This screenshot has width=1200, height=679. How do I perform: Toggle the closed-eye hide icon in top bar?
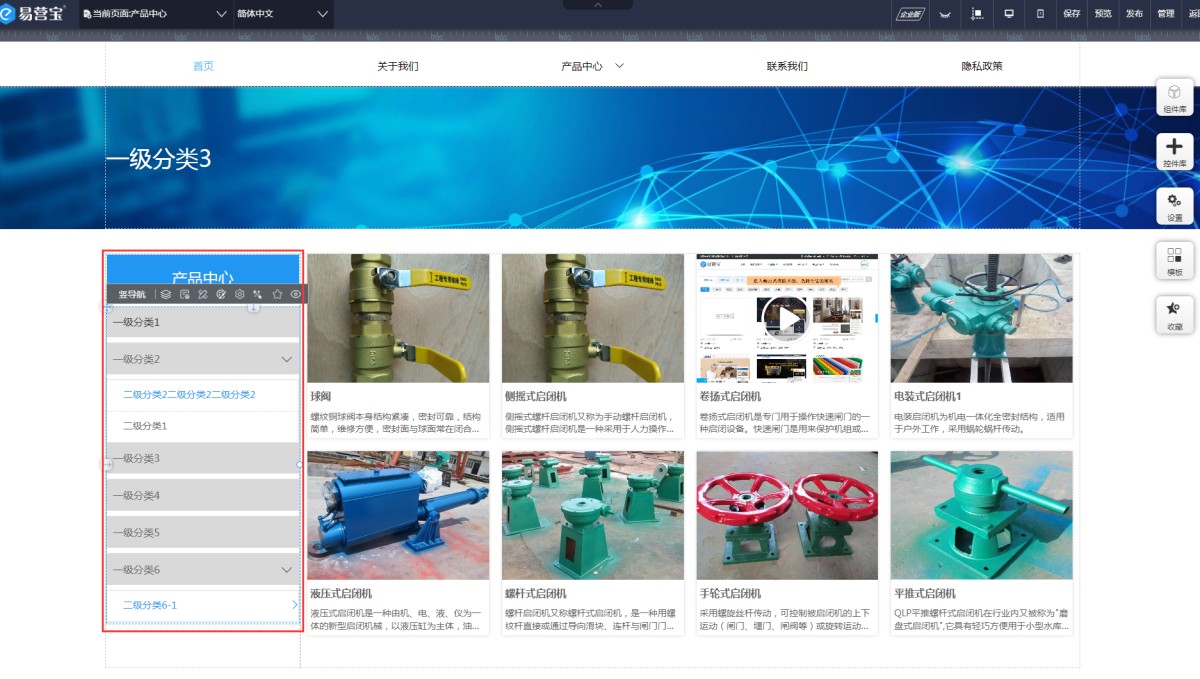(945, 14)
